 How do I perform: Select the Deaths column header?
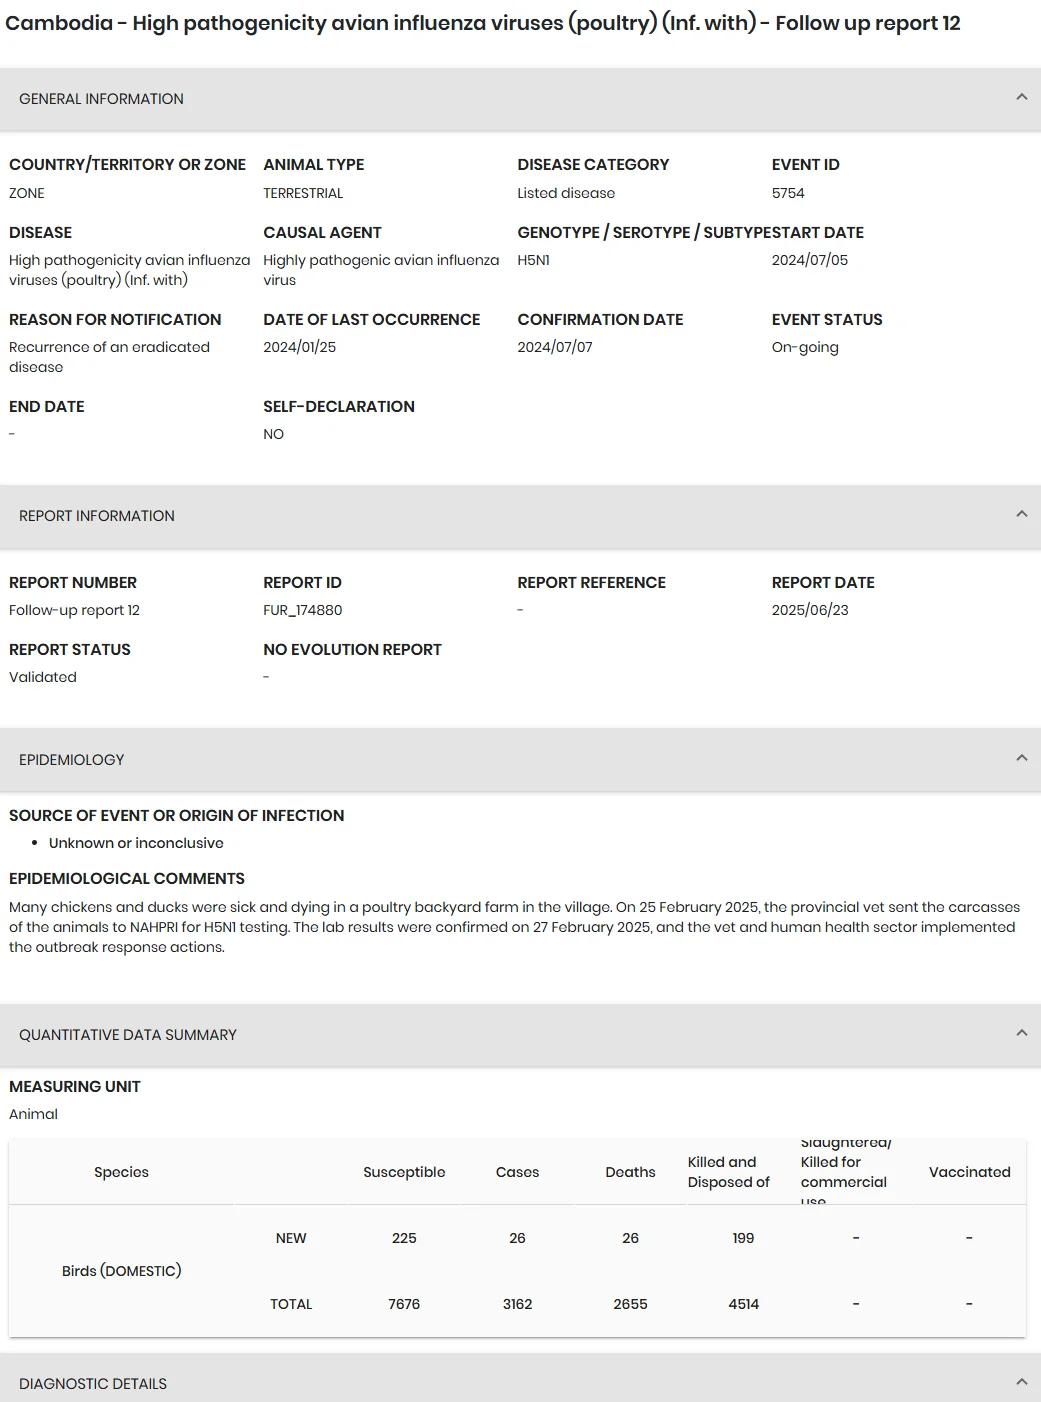pyautogui.click(x=630, y=1172)
